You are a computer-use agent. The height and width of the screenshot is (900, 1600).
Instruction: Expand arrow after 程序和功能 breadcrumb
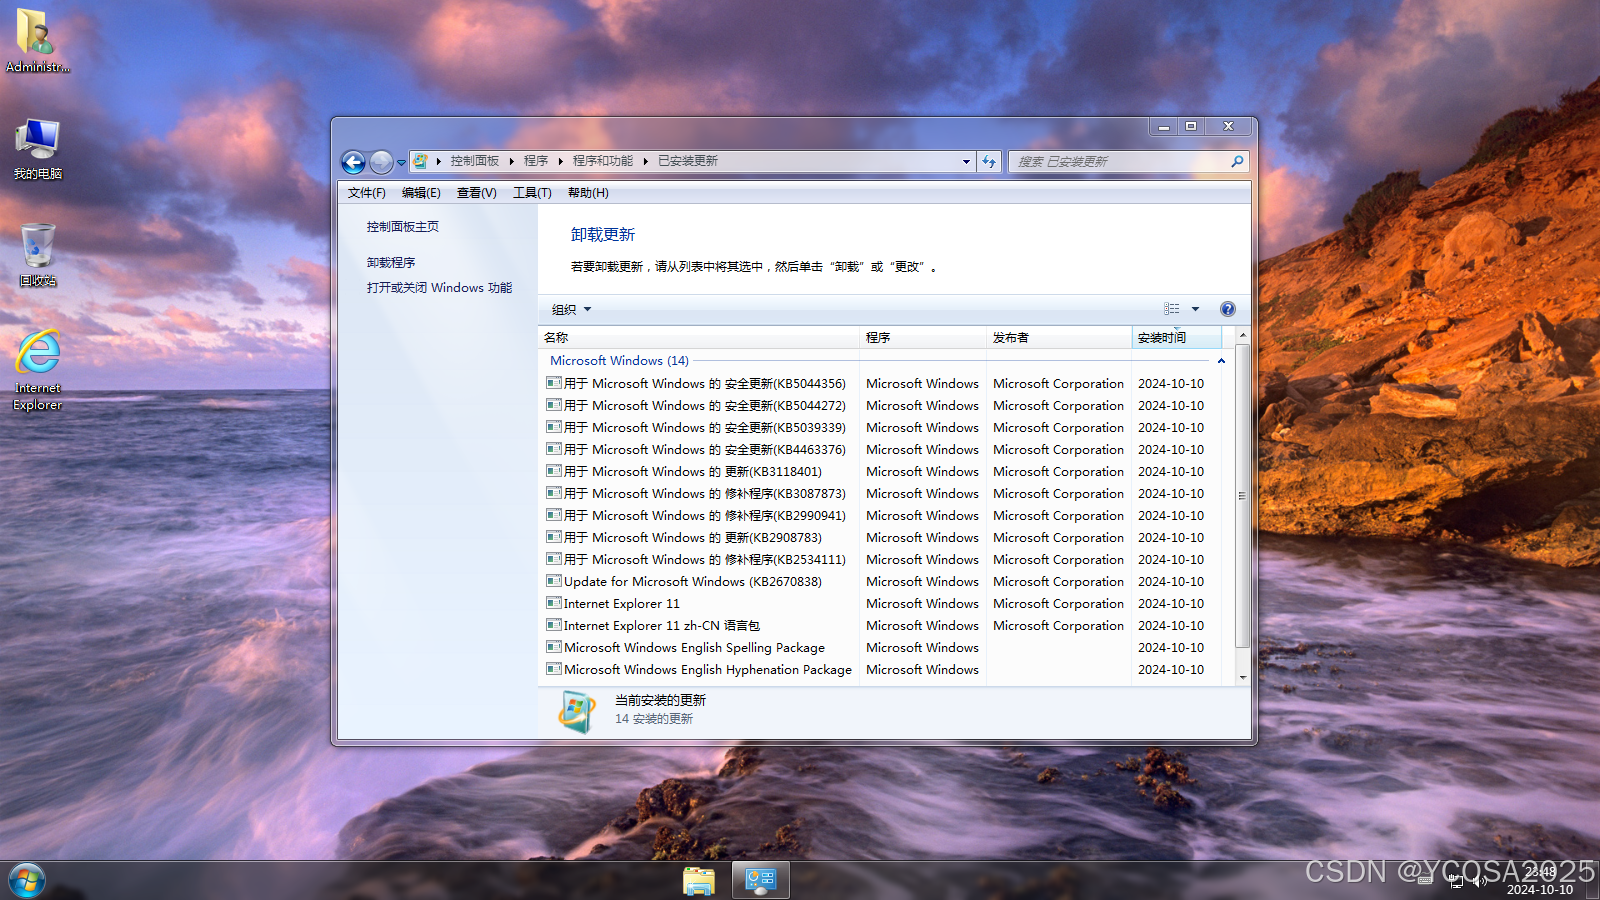[x=646, y=161]
